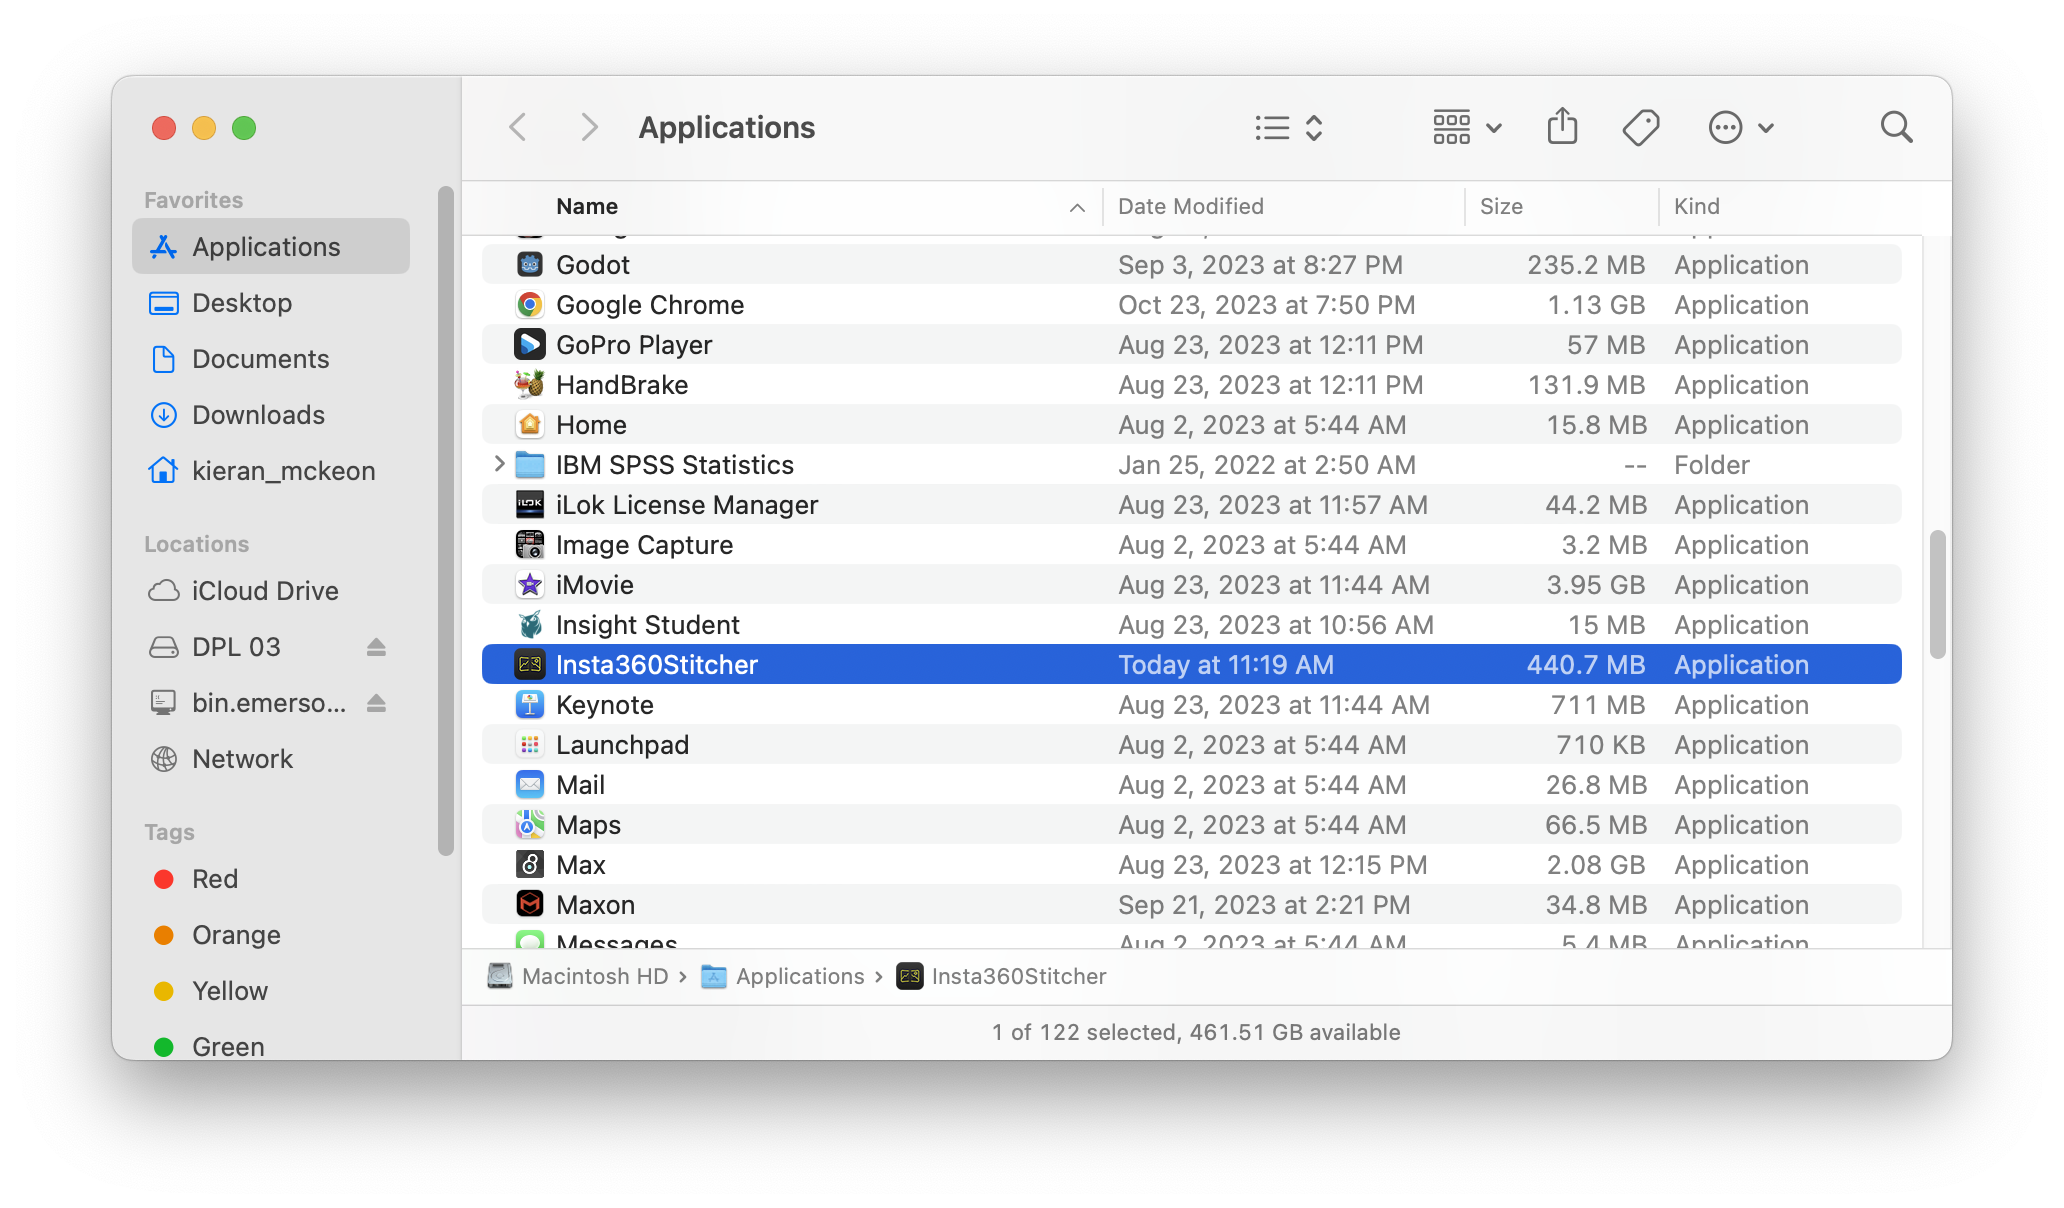Go forward with the right chevron

click(x=589, y=127)
